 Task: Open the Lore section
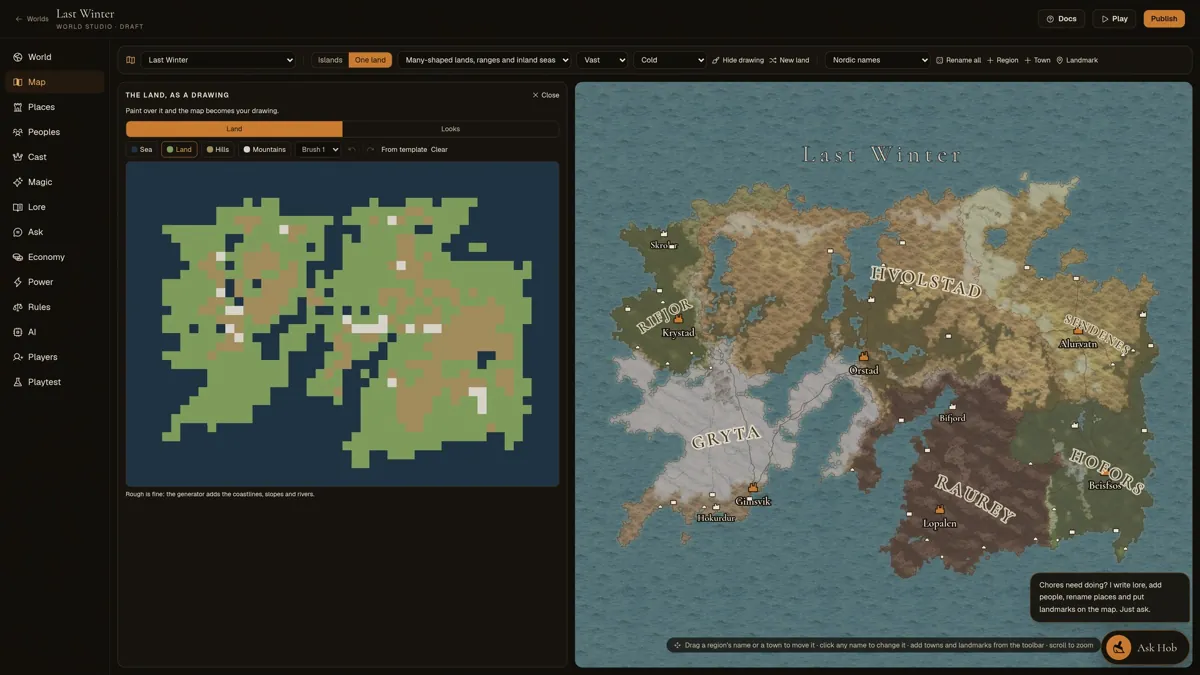(55, 207)
